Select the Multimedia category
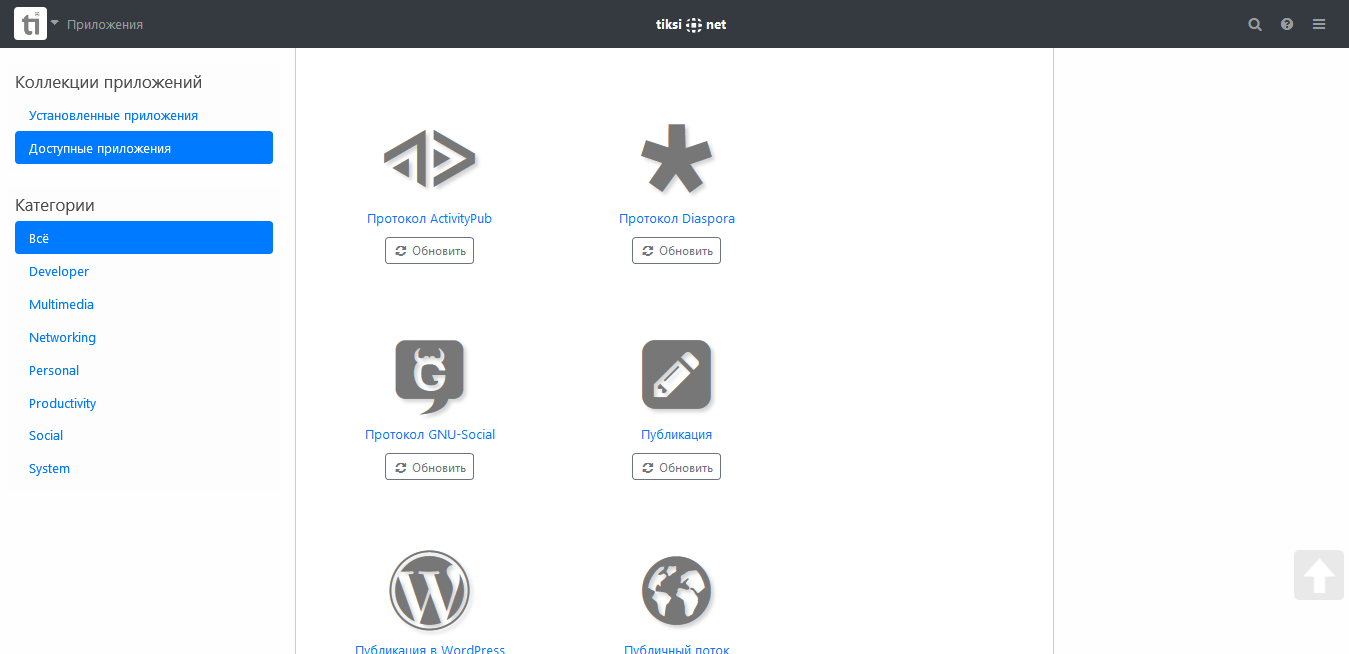The height and width of the screenshot is (654, 1349). (144, 304)
